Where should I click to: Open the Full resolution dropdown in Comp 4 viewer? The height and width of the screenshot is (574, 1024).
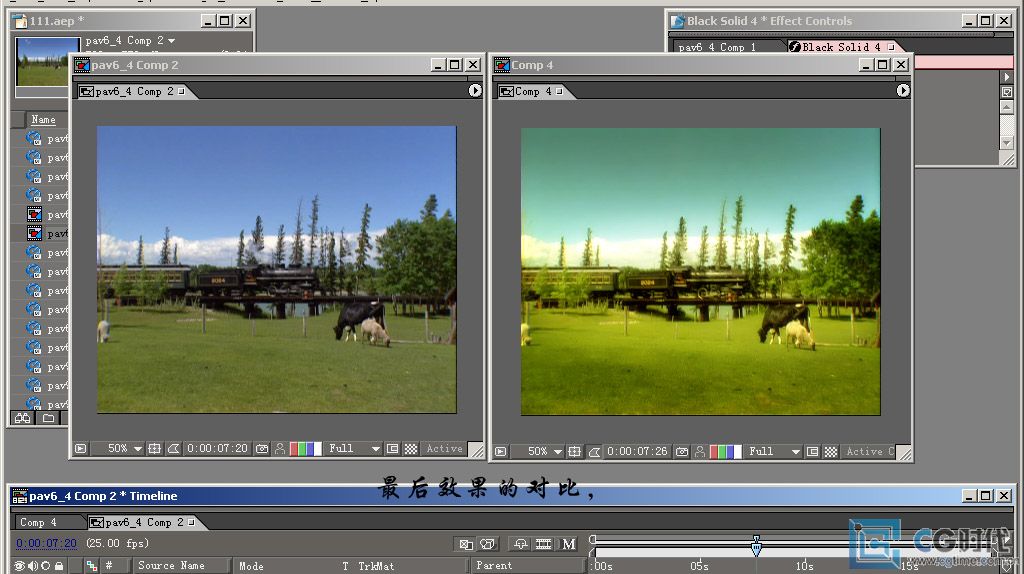[774, 451]
